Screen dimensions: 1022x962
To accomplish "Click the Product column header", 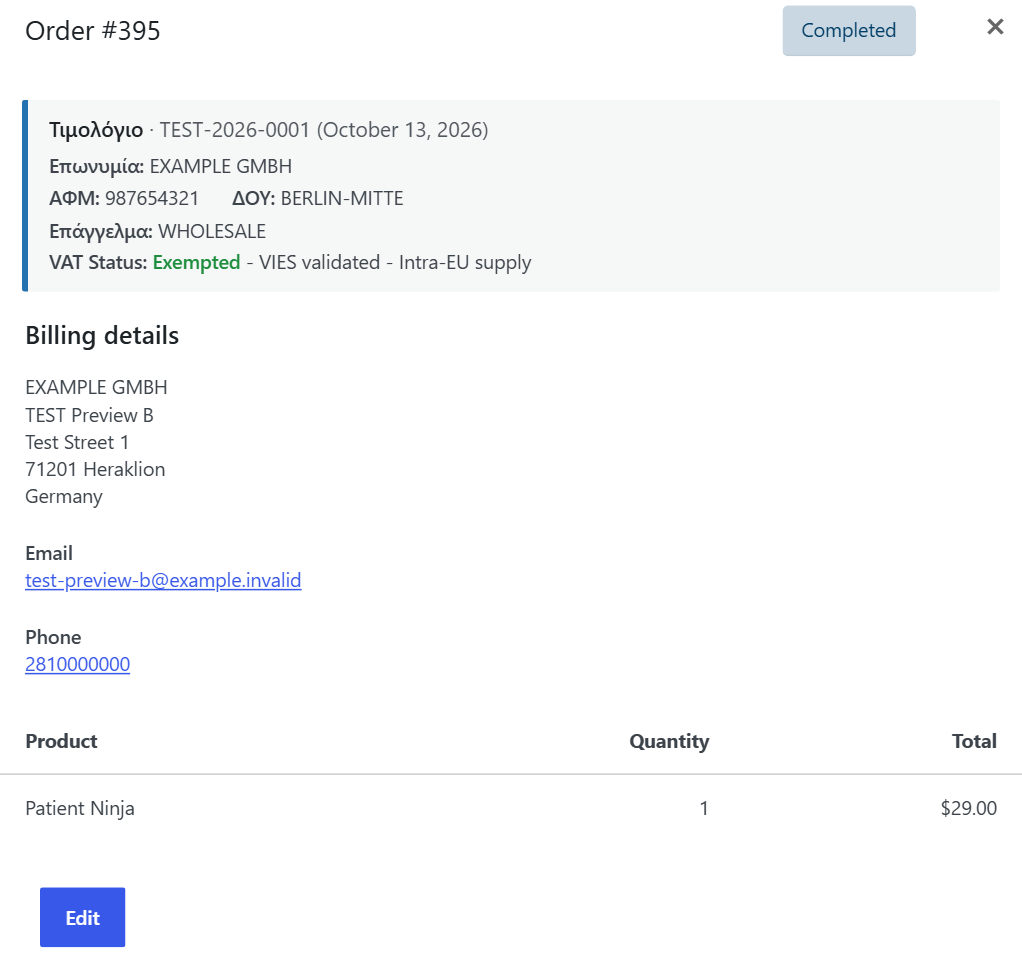I will click(x=61, y=741).
